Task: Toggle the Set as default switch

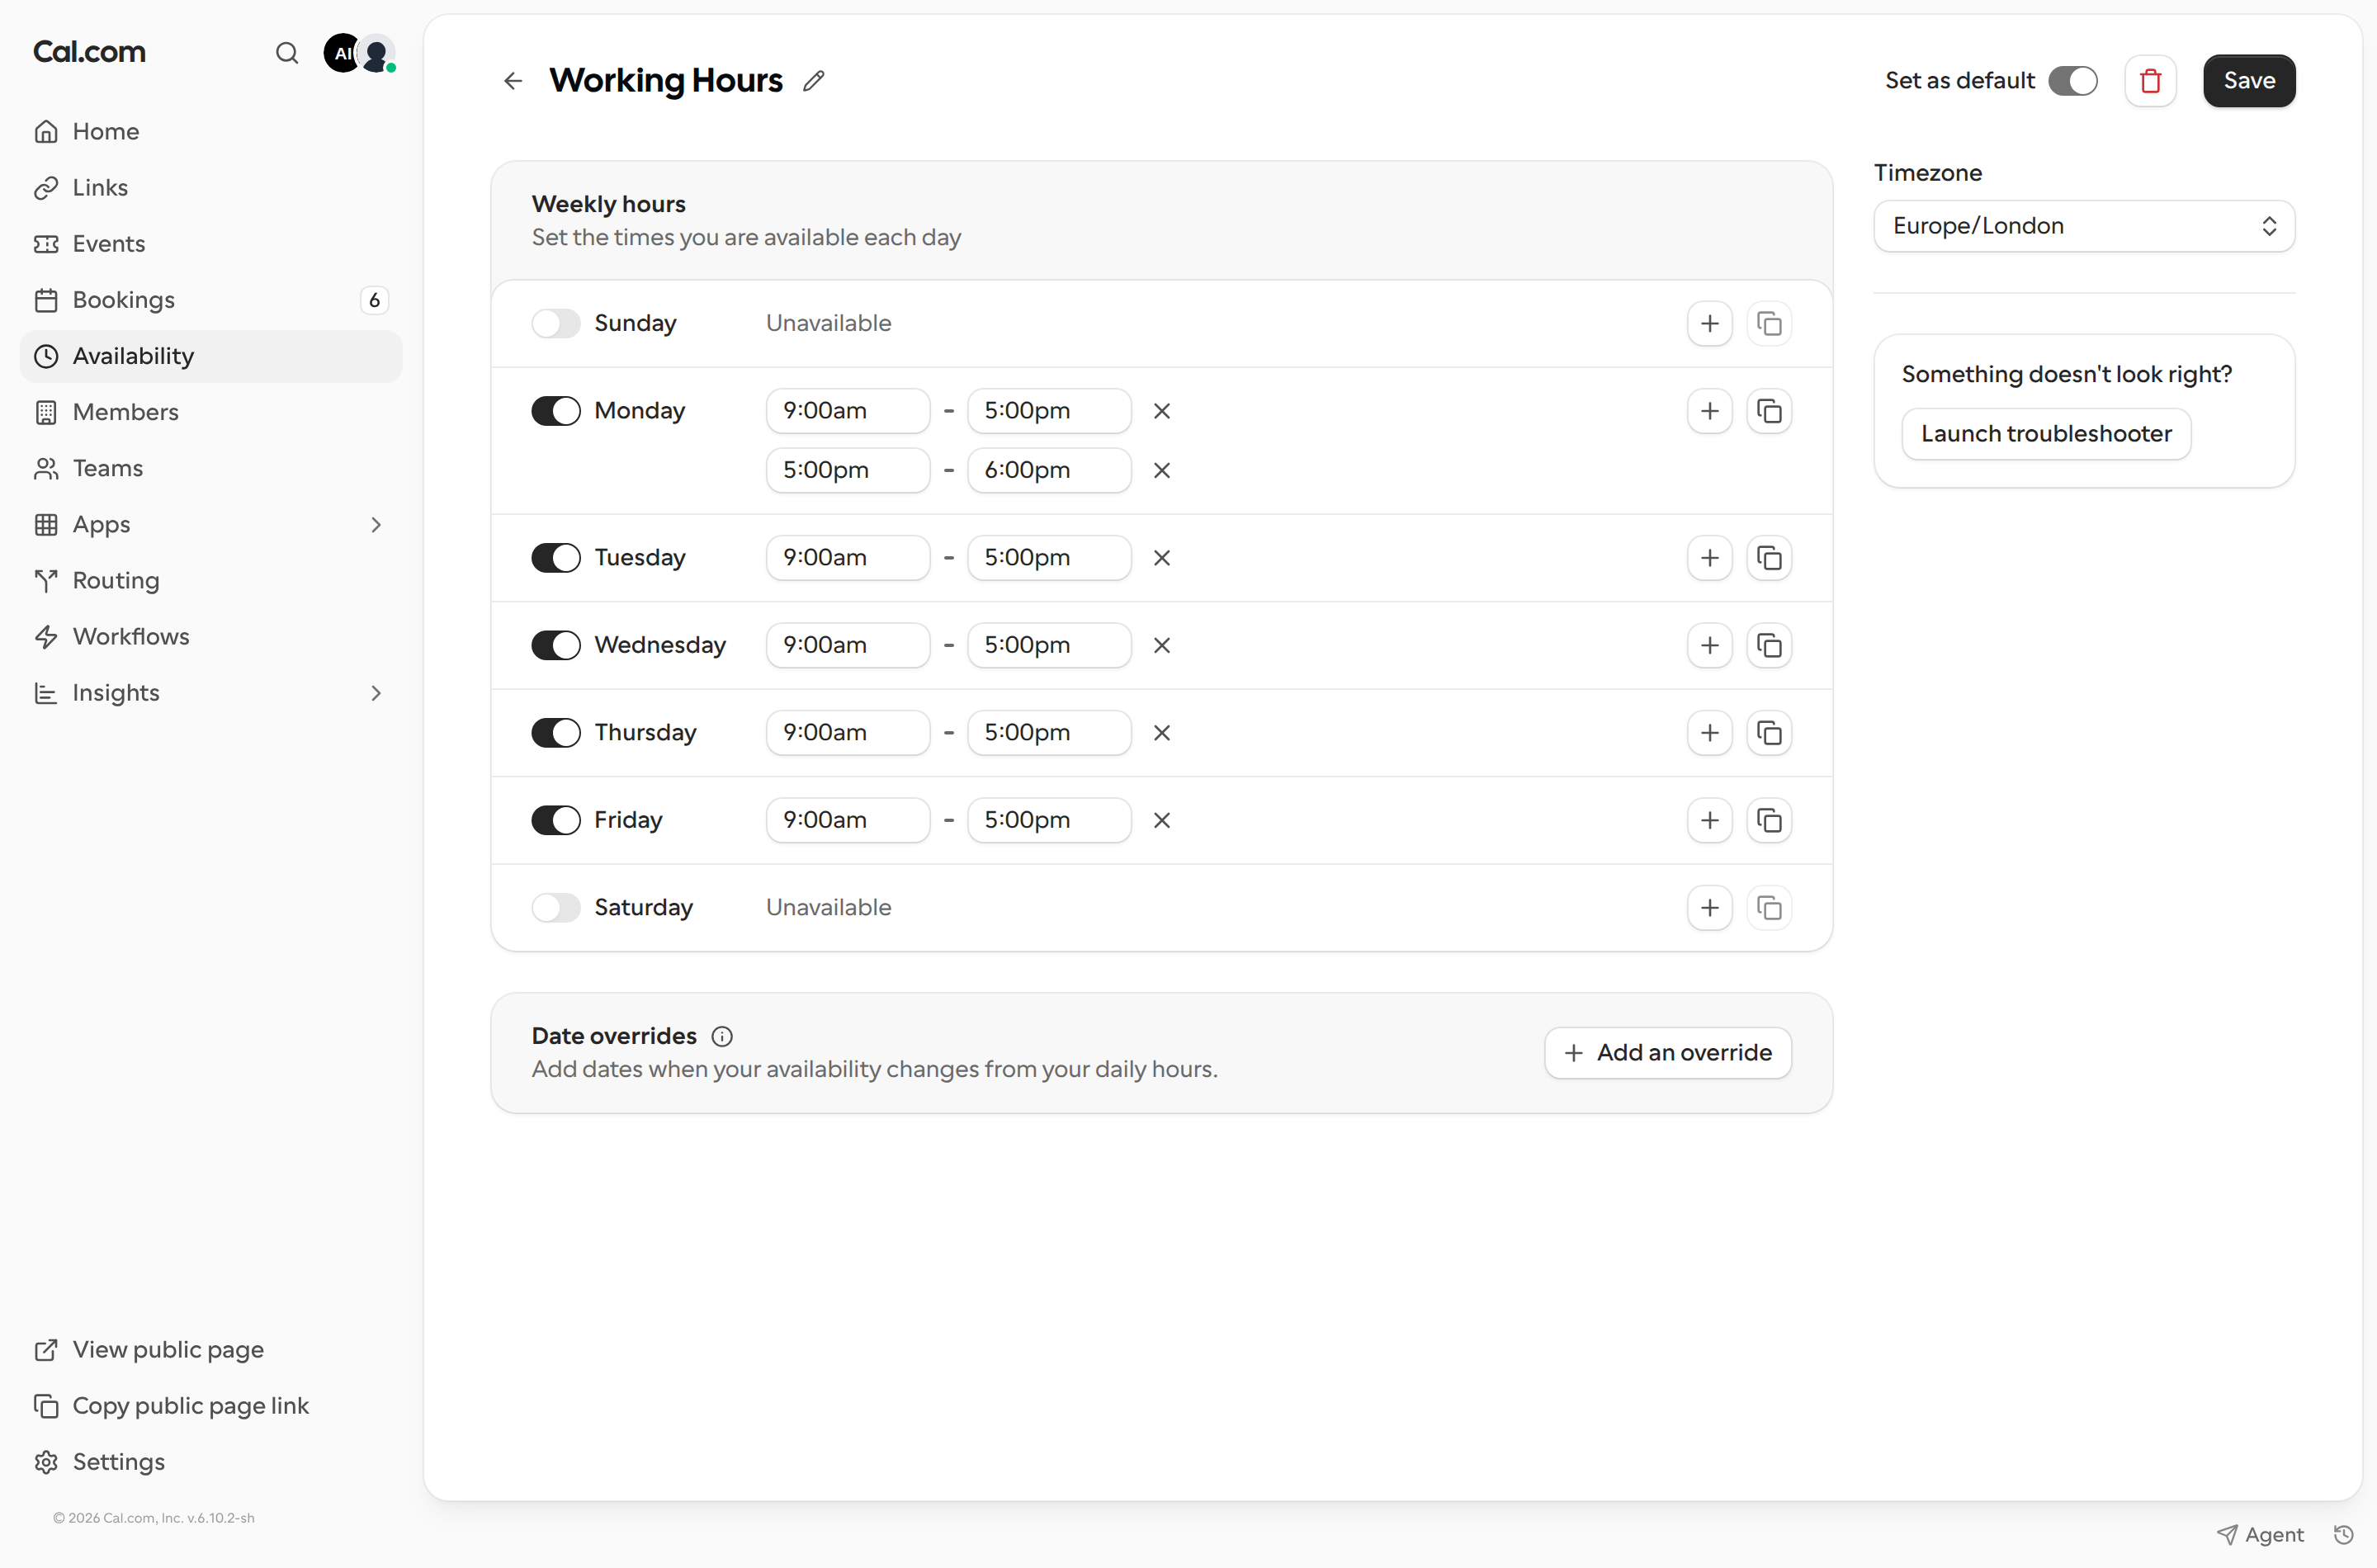Action: click(x=2072, y=81)
